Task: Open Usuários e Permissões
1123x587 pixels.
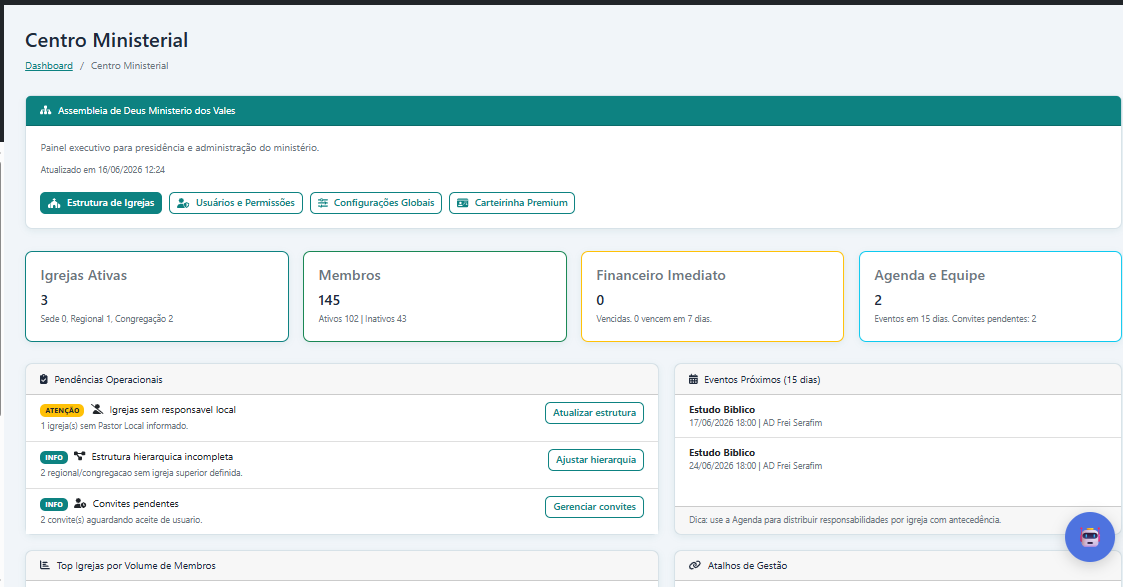Action: click(x=236, y=203)
